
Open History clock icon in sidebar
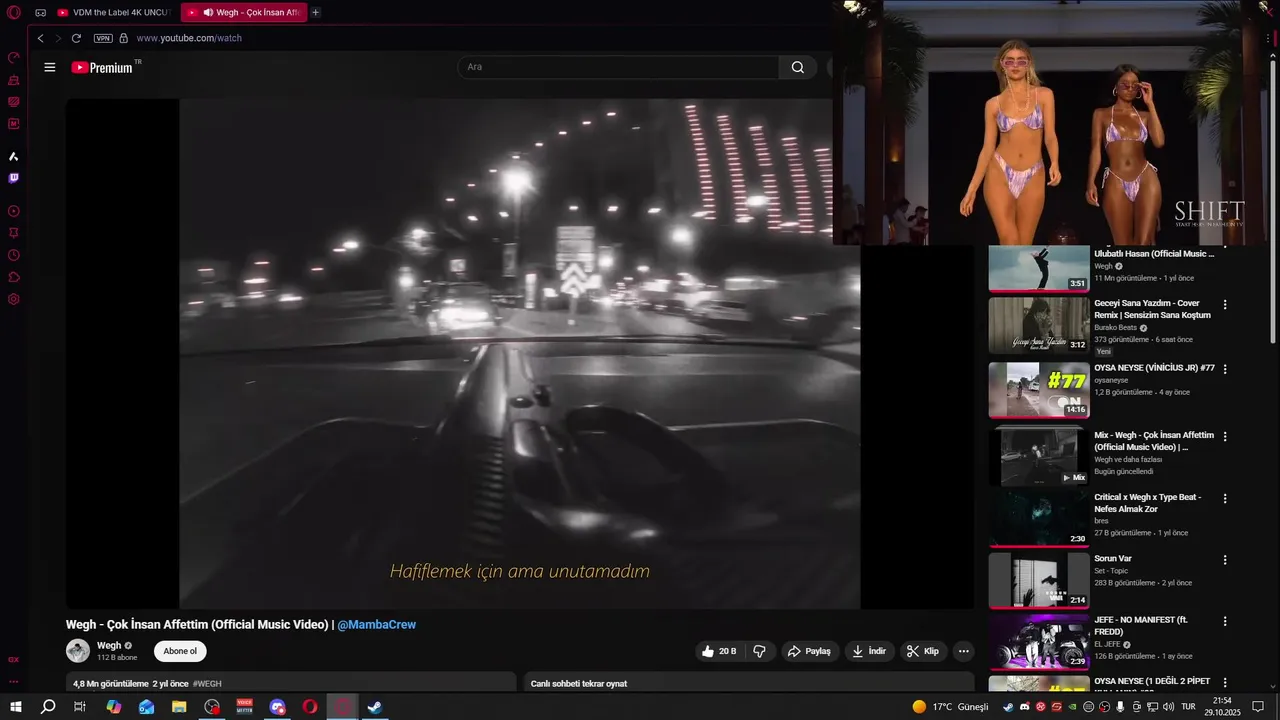pos(14,255)
